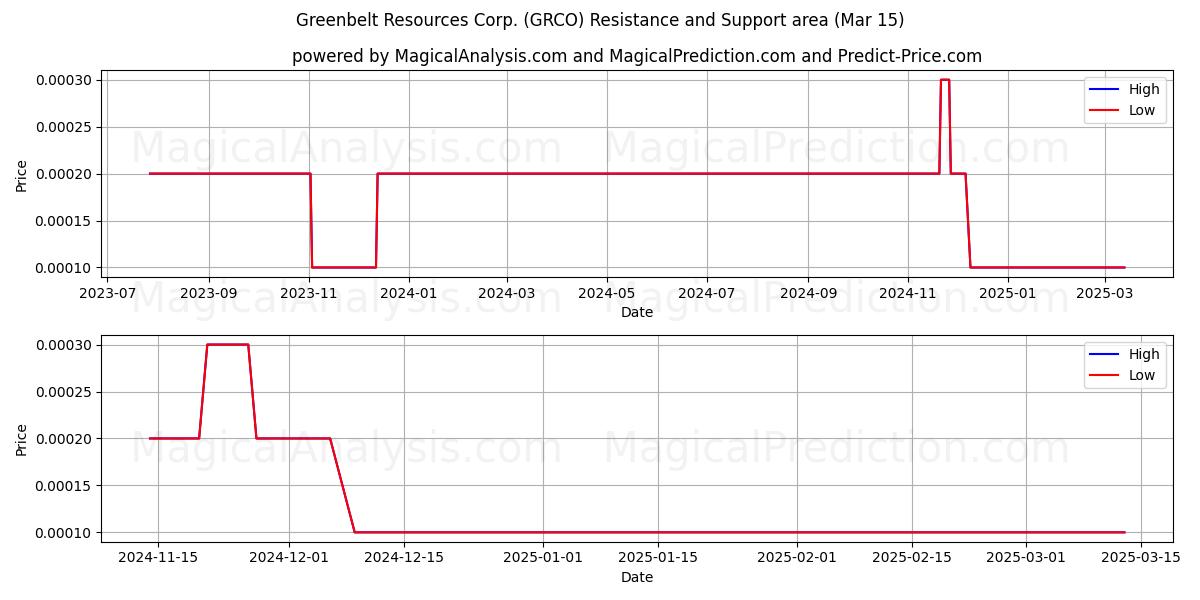The height and width of the screenshot is (600, 1200).
Task: Click bottom chart y-axis label 0.00030
Action: tap(63, 345)
